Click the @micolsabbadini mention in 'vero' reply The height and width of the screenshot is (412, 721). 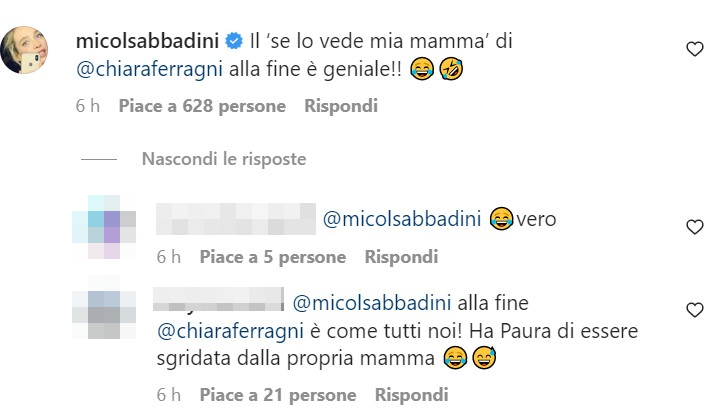(x=402, y=219)
